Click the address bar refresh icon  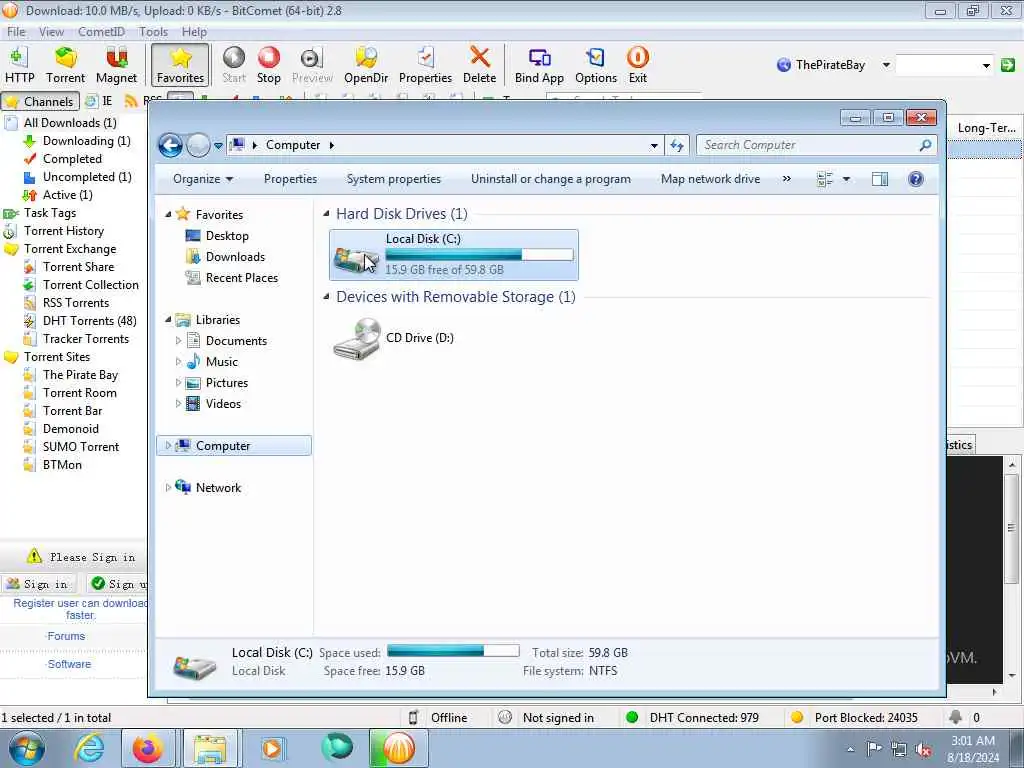click(677, 146)
